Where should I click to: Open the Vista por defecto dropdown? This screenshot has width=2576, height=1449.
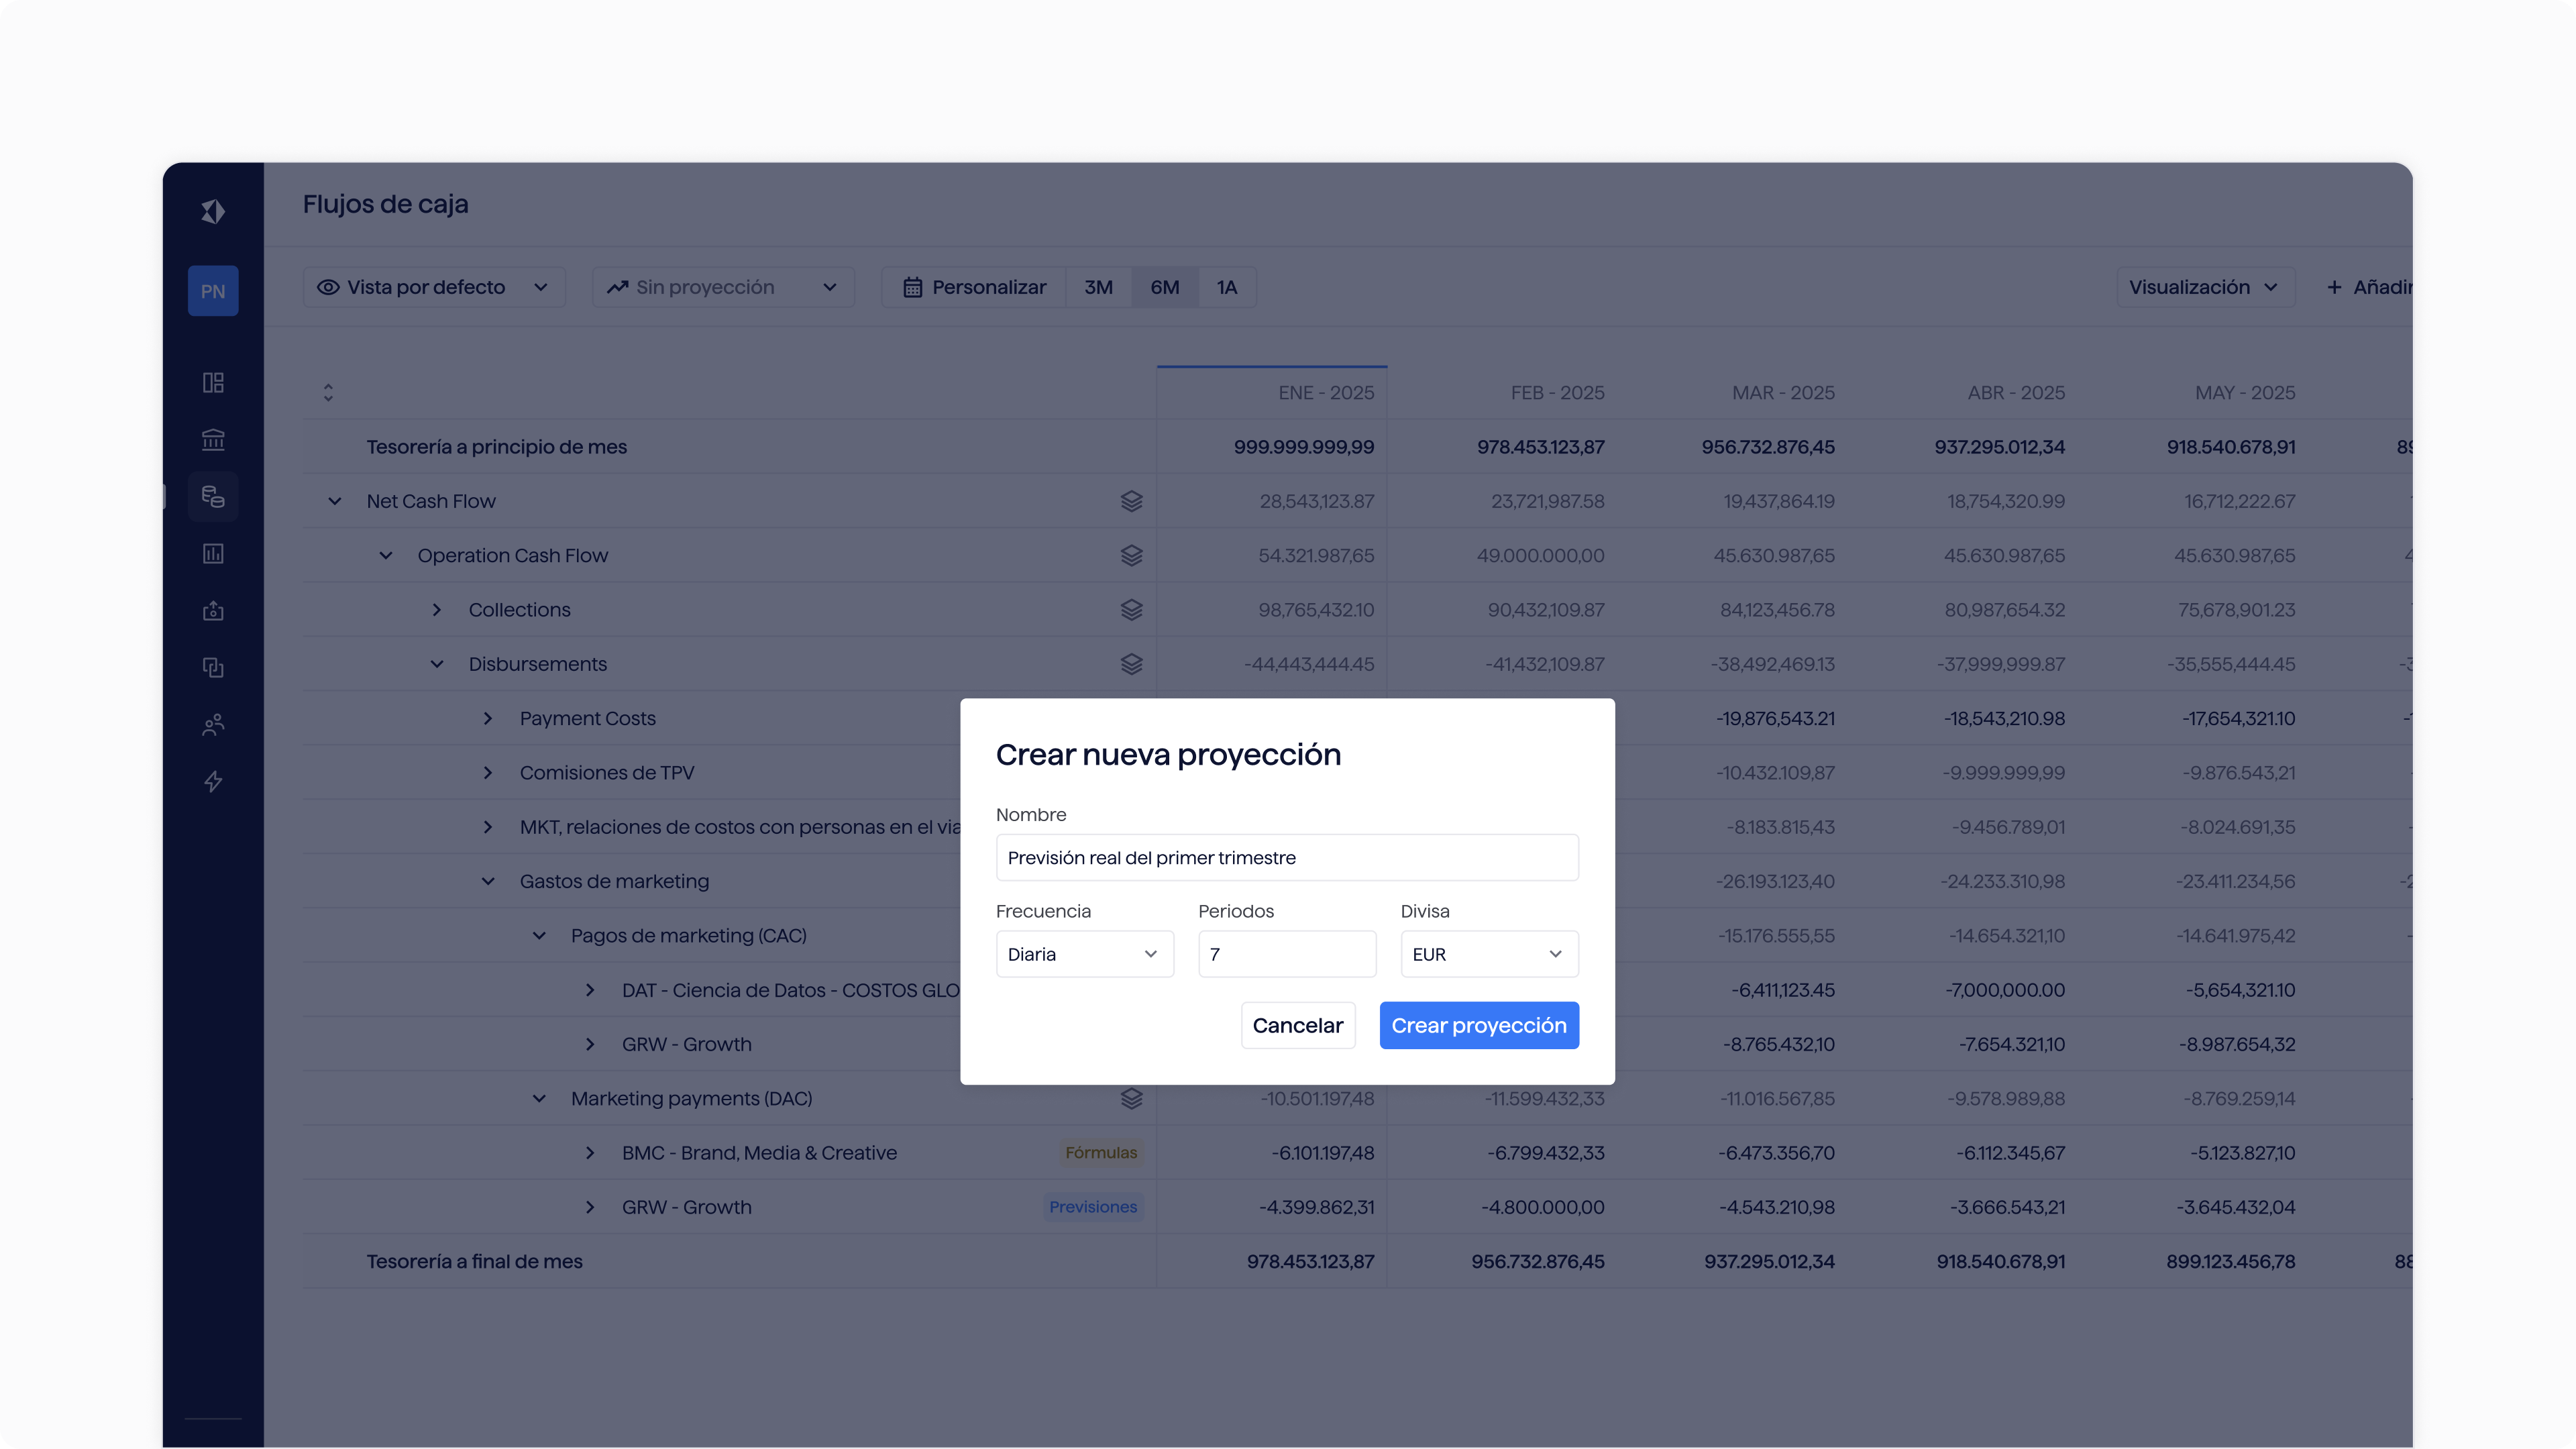point(434,288)
